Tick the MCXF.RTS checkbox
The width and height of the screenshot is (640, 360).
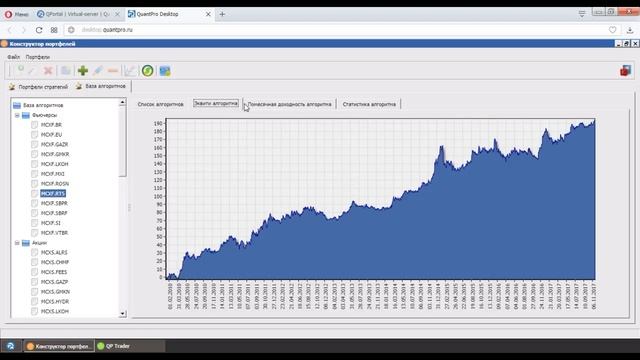34,193
